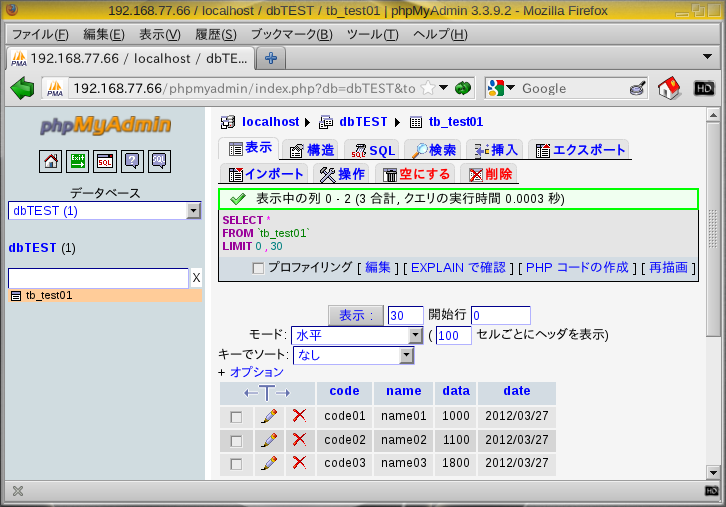Delete row code03 with red X
This screenshot has height=507, width=726.
[300, 462]
